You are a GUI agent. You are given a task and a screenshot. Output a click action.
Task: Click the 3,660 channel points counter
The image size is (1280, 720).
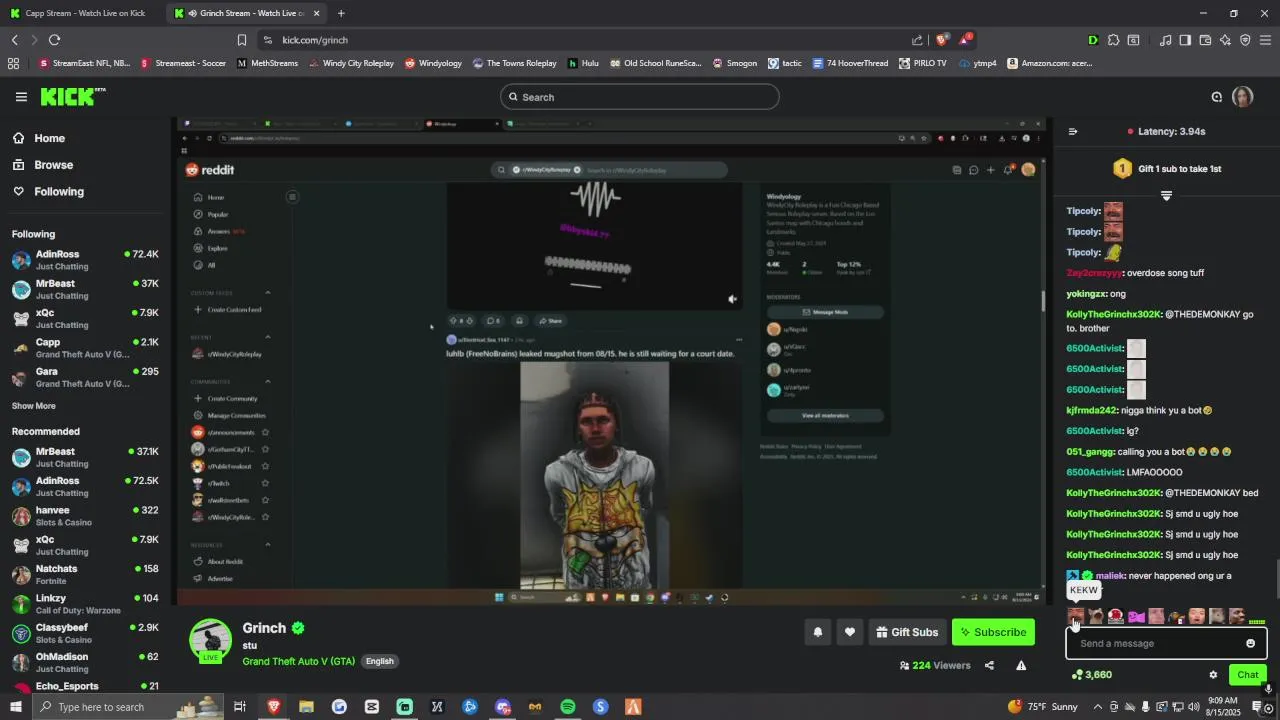pyautogui.click(x=1091, y=675)
